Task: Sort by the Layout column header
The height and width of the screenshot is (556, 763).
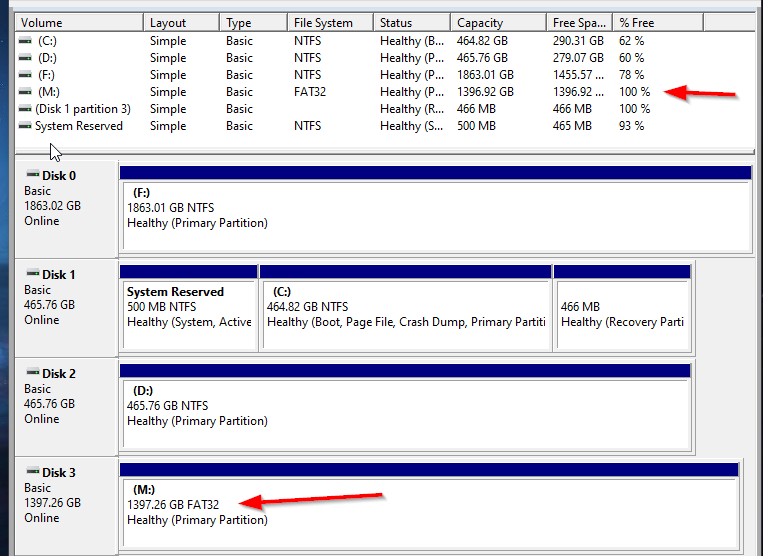Action: [x=181, y=23]
